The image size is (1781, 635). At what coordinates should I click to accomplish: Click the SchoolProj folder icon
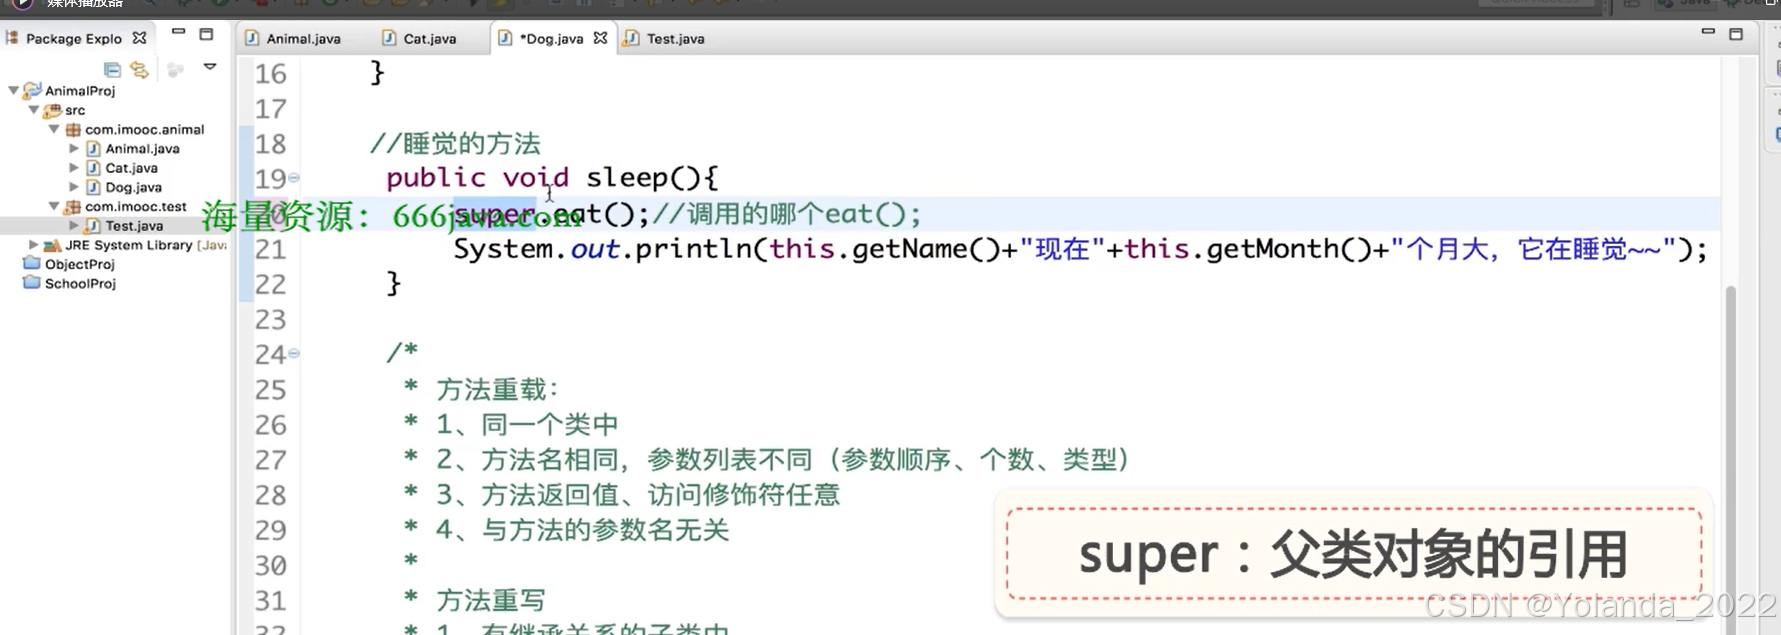pyautogui.click(x=32, y=283)
